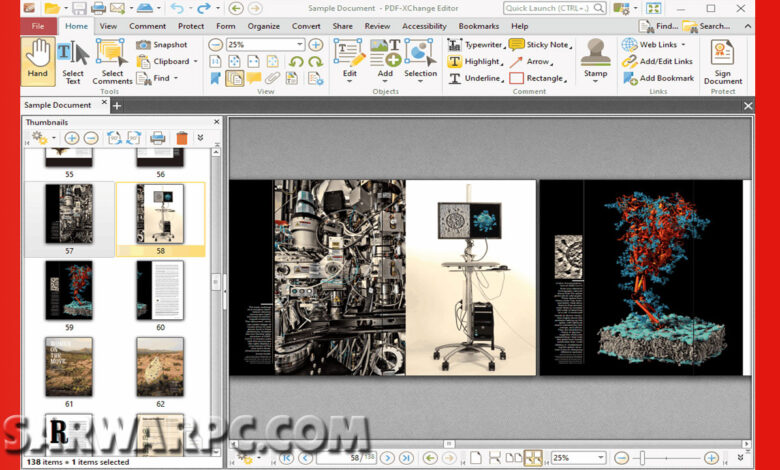Enable single page layout in status bar
Viewport: 780px width, 470px height.
[476, 458]
